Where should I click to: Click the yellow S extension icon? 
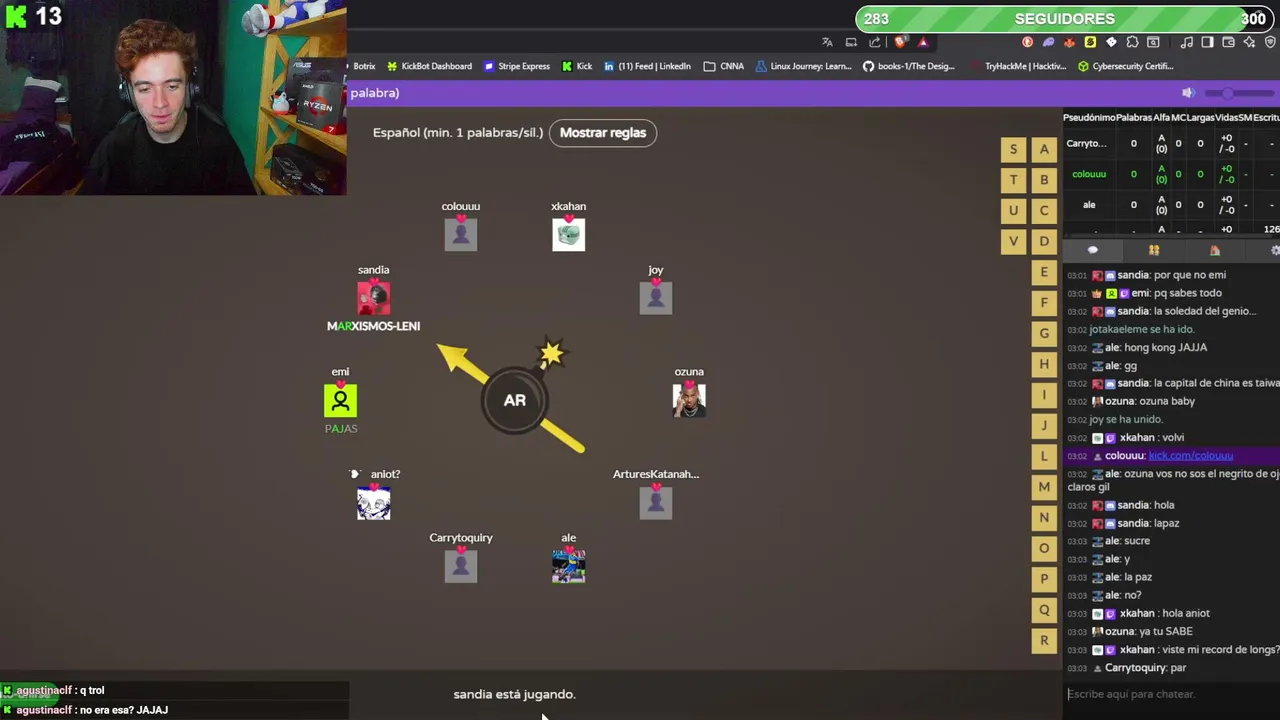(1090, 42)
